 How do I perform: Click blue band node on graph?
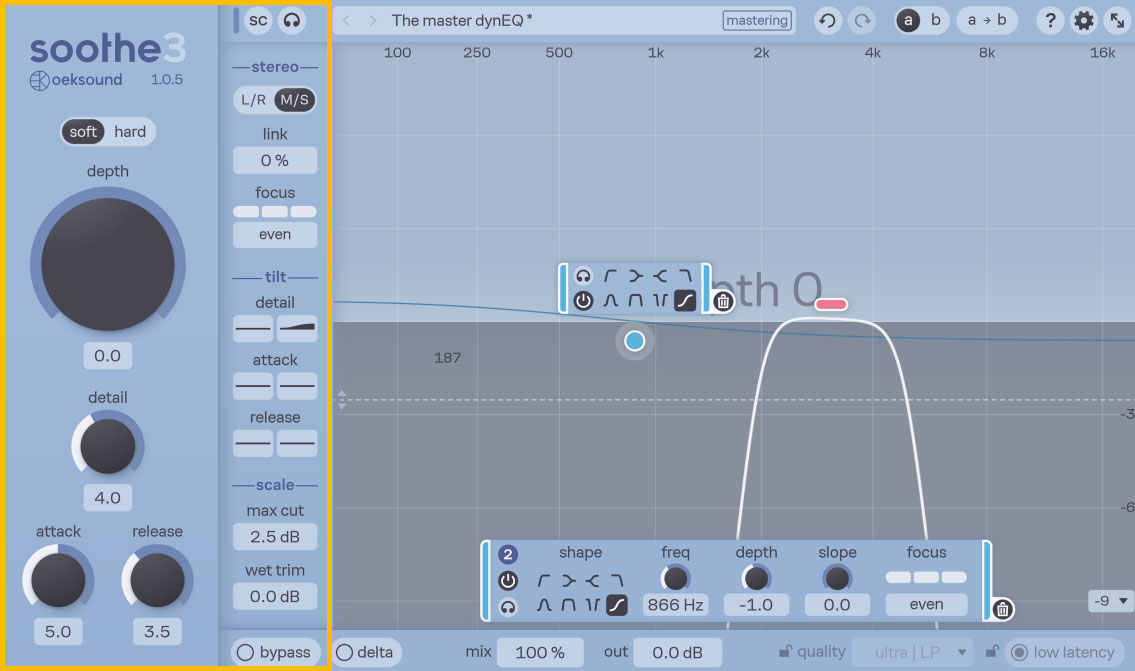tap(635, 341)
